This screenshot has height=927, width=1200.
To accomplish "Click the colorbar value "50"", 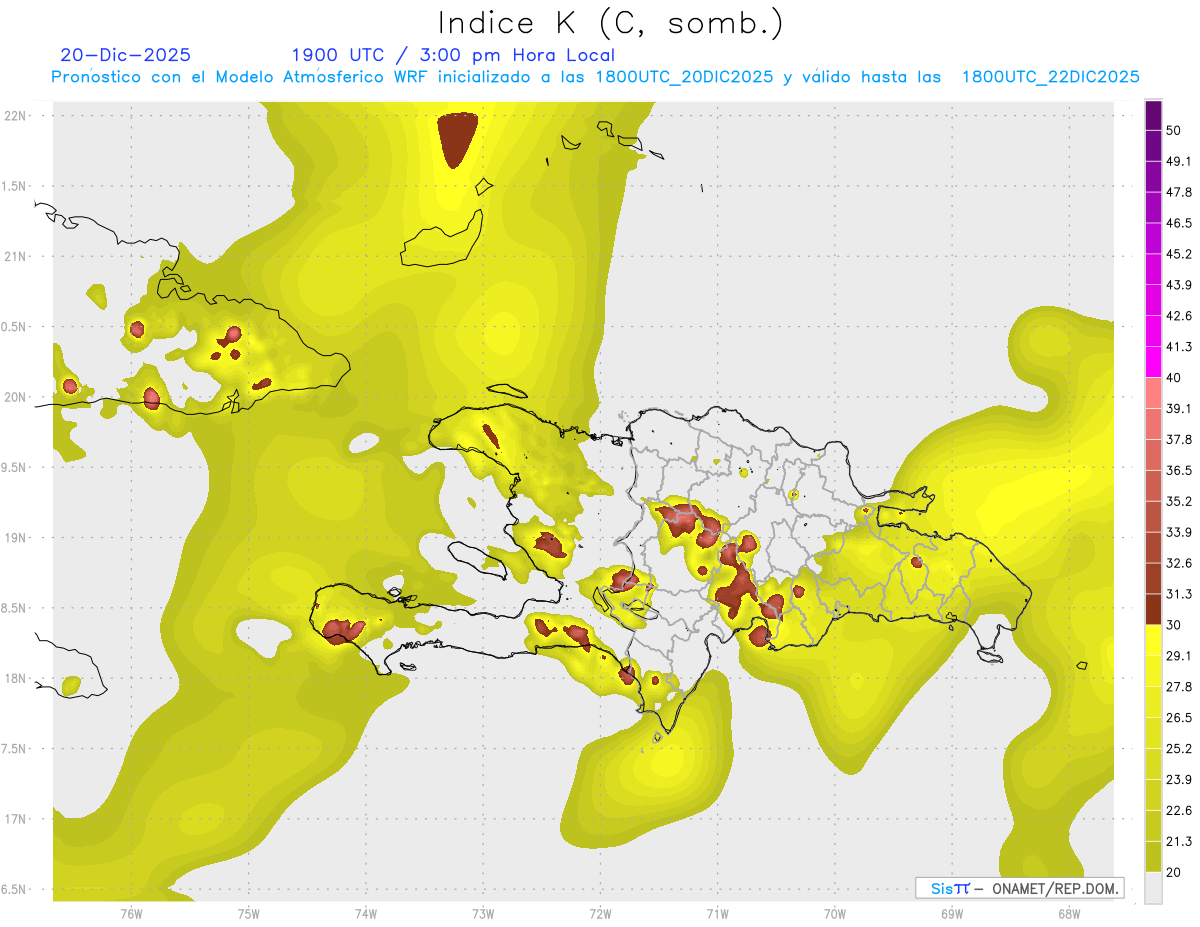I will pos(1174,130).
